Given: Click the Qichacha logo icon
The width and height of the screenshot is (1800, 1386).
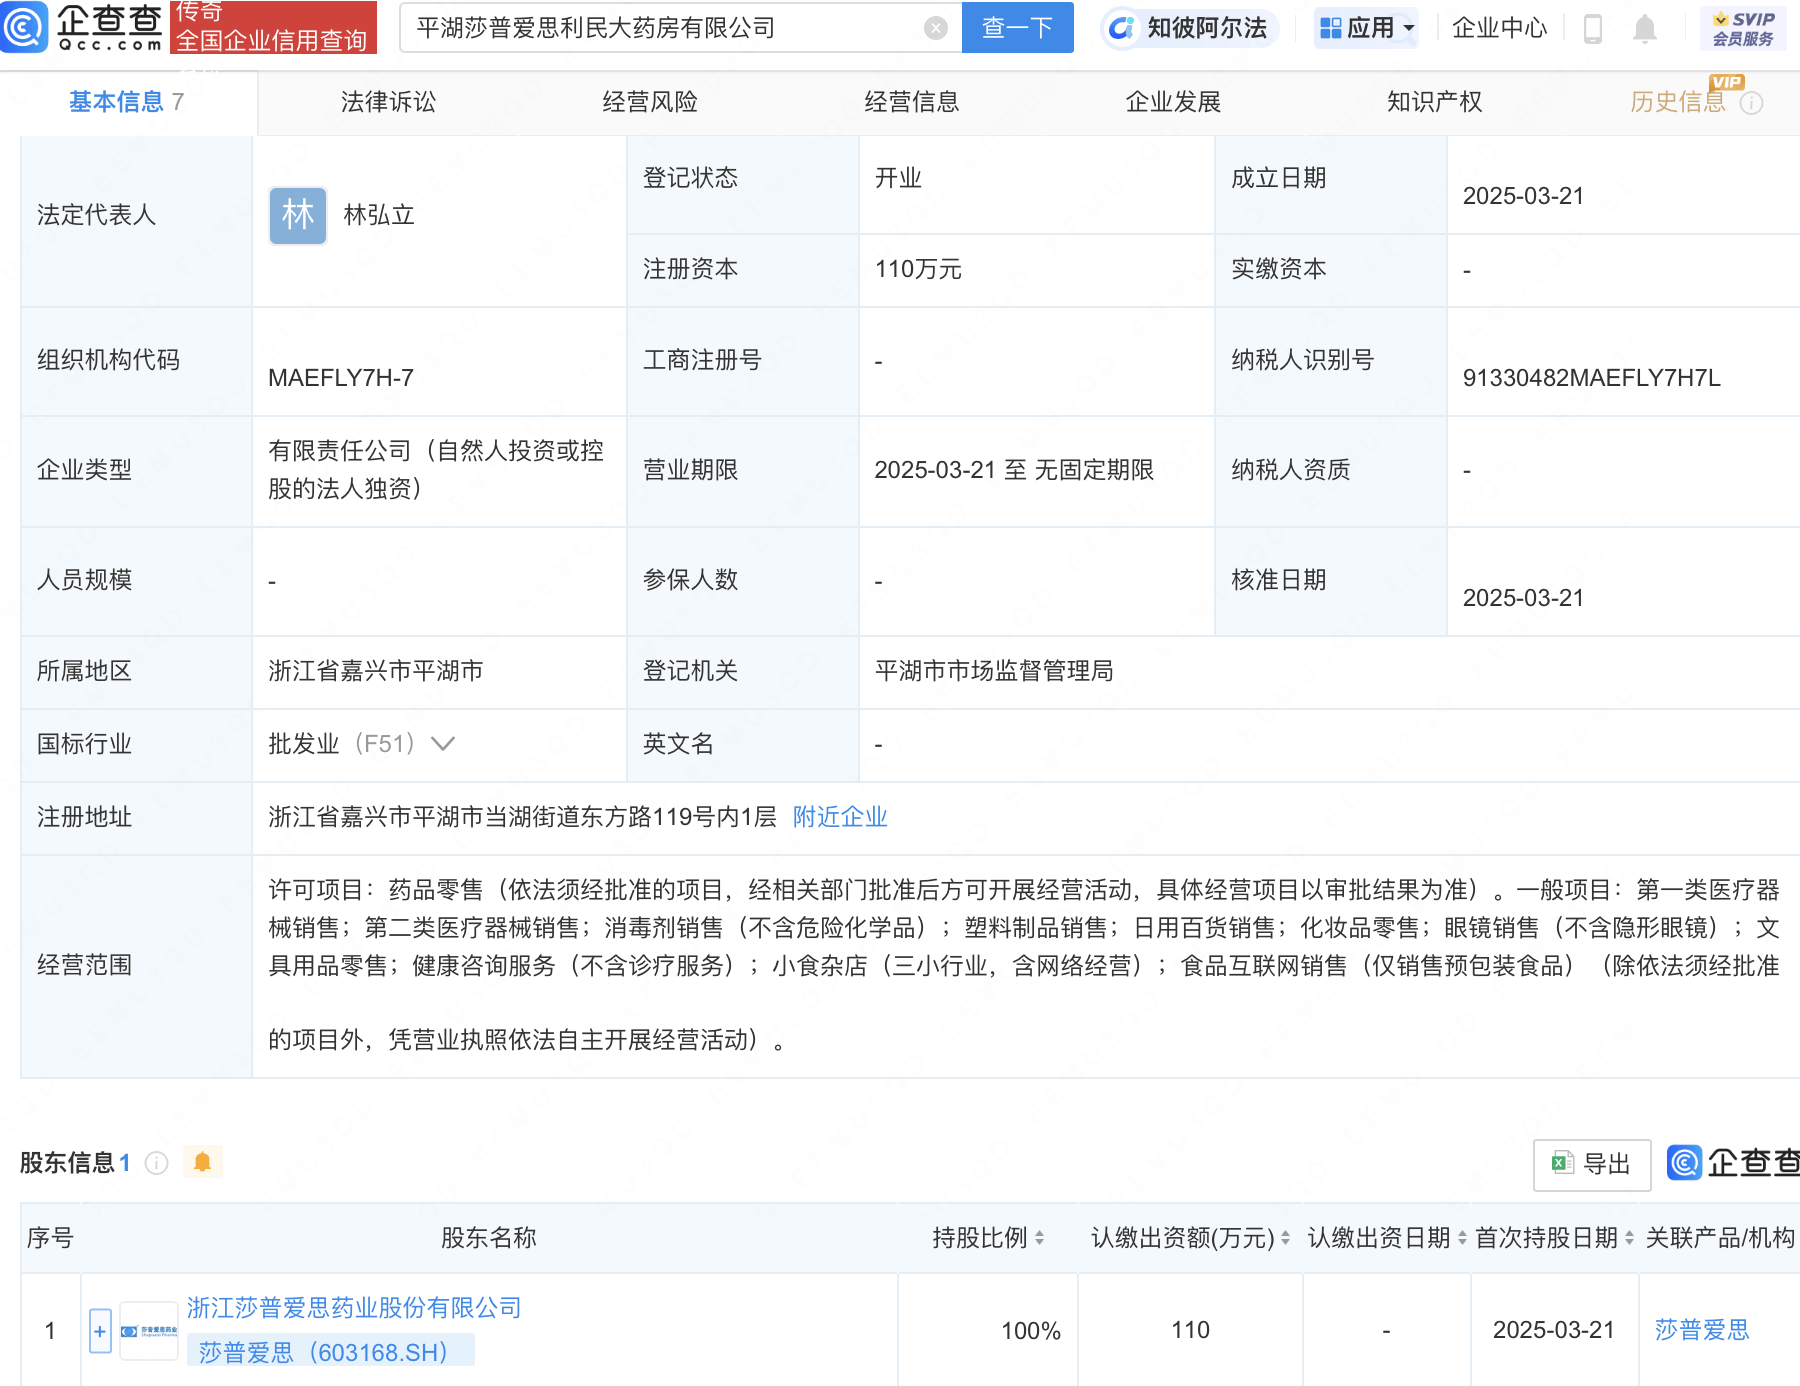Looking at the screenshot, I should coord(24,27).
